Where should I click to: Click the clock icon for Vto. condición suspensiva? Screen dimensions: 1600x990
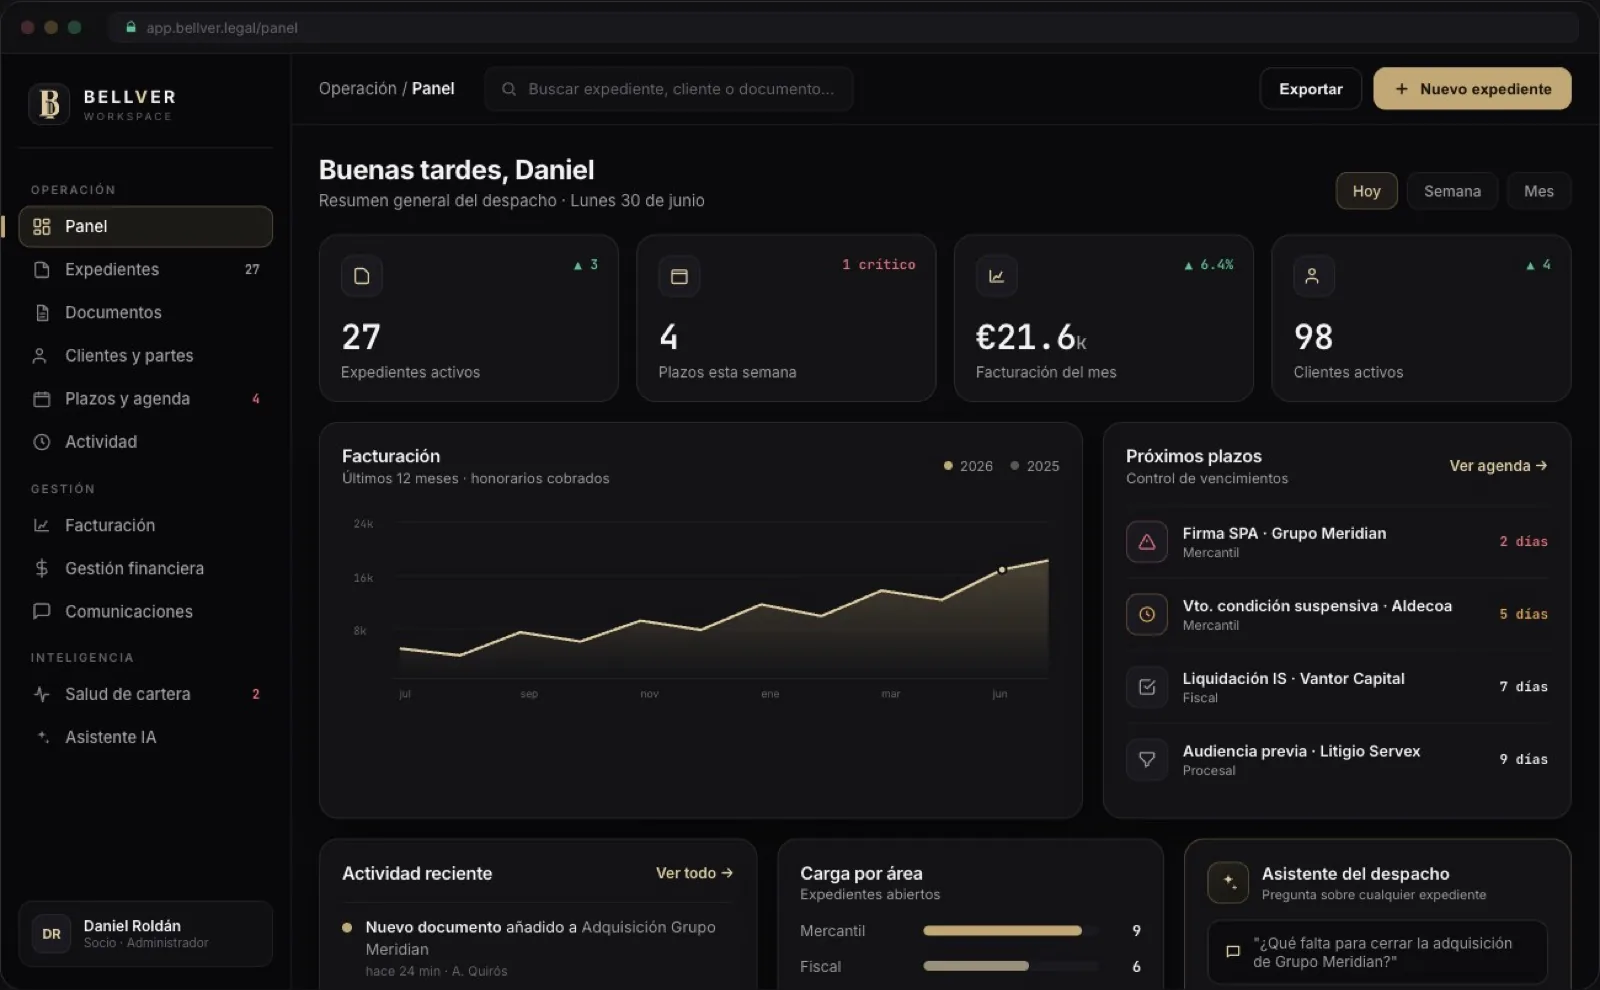tap(1147, 614)
